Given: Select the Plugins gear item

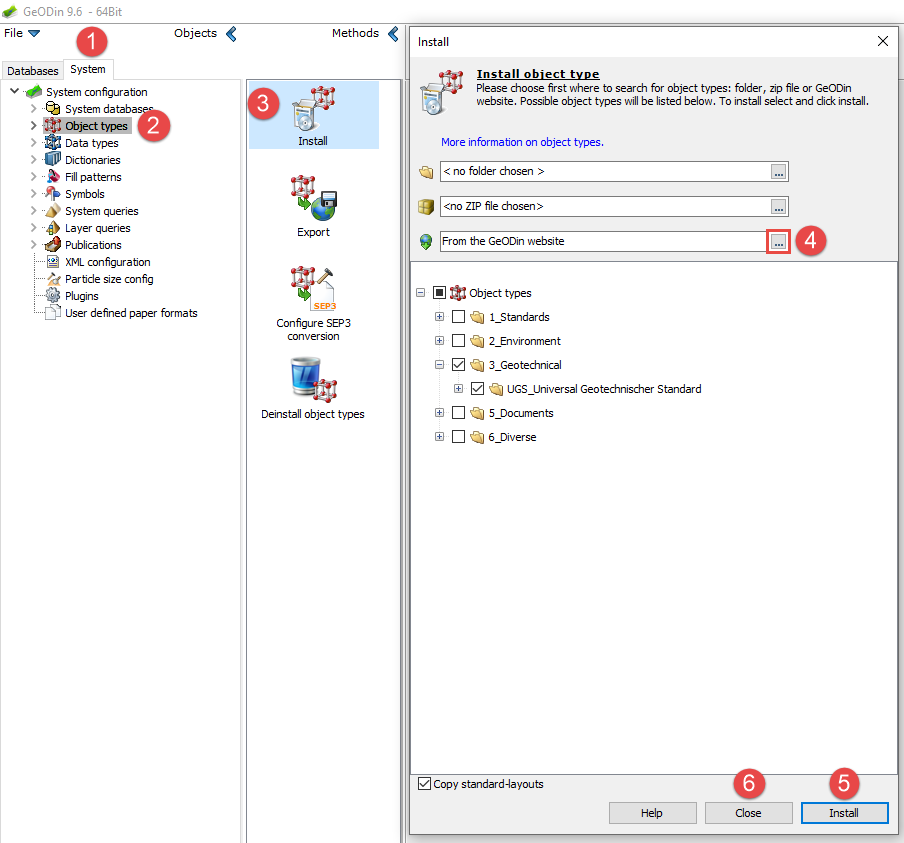Looking at the screenshot, I should pos(81,296).
